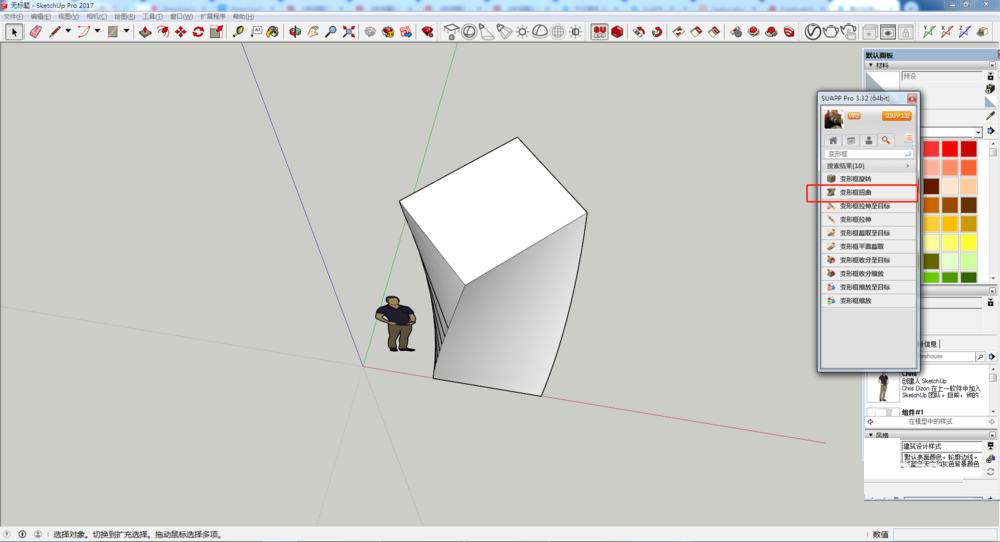Open the 窗口(W) menu

pyautogui.click(x=182, y=17)
